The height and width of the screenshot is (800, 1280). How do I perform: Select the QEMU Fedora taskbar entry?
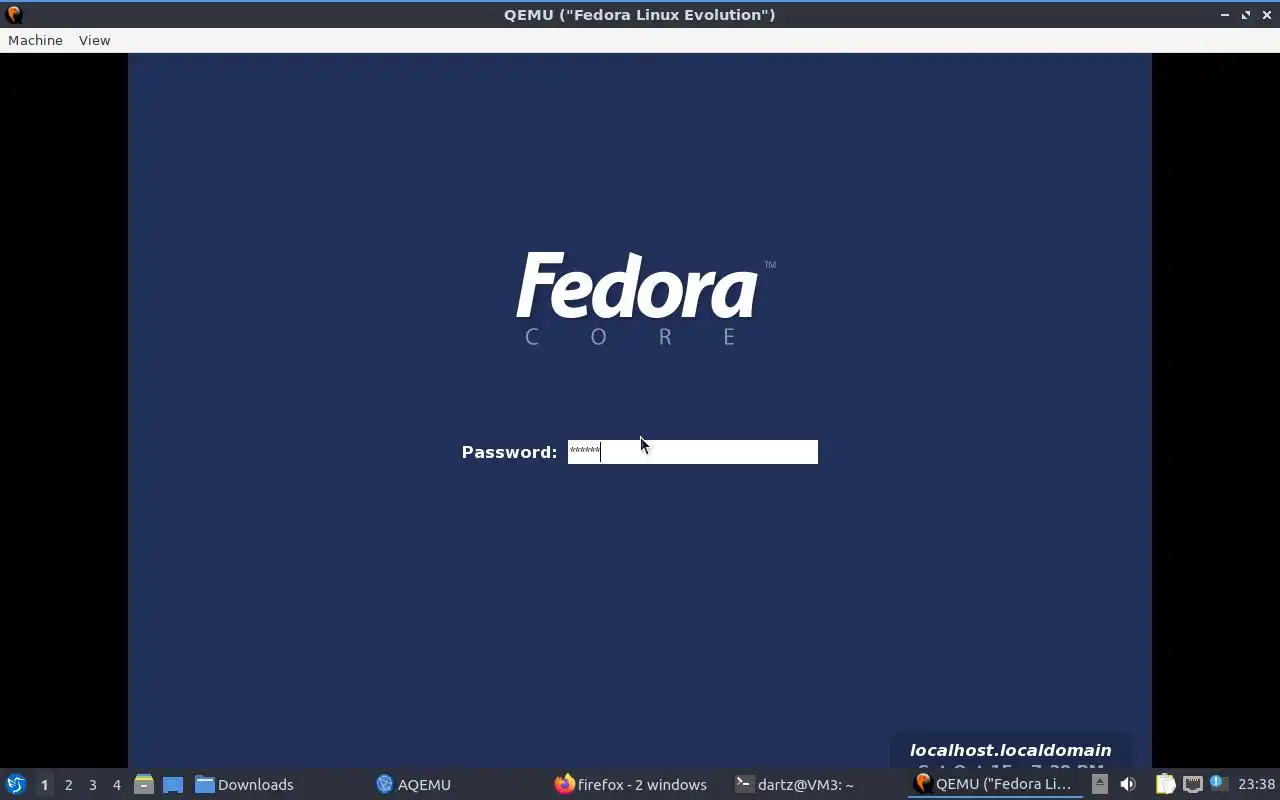tap(995, 784)
